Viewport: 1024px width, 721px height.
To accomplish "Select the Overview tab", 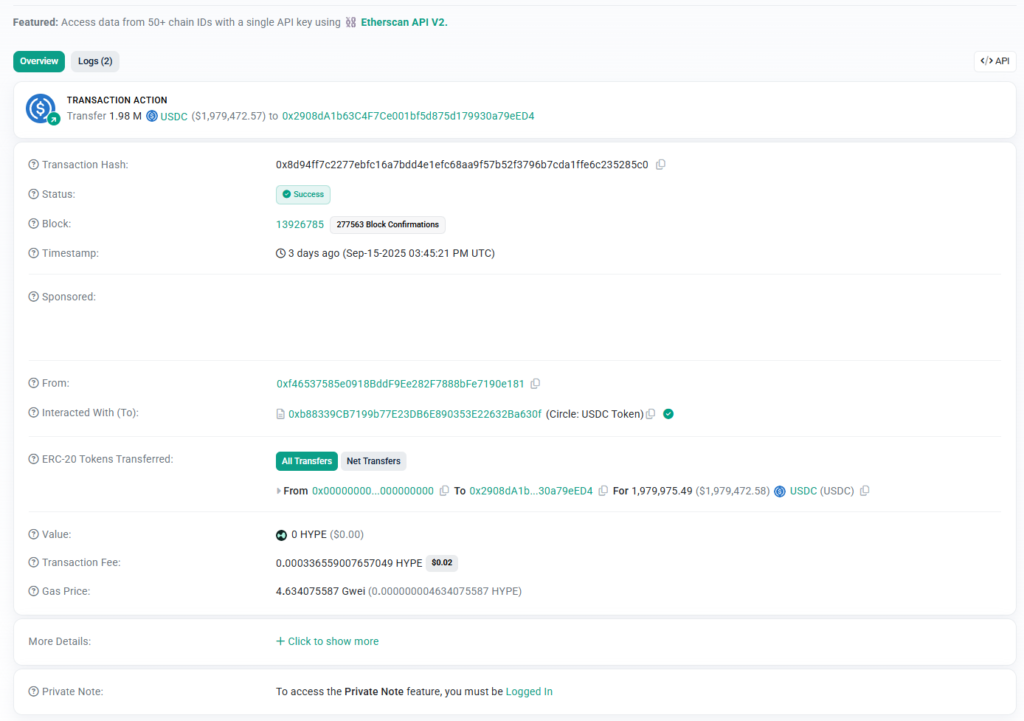I will tap(39, 61).
